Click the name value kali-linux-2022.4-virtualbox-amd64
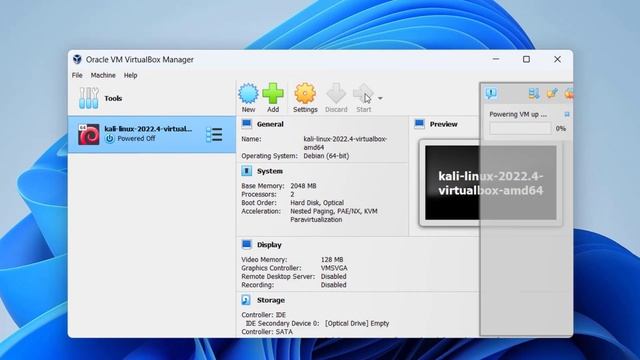 pyautogui.click(x=345, y=143)
